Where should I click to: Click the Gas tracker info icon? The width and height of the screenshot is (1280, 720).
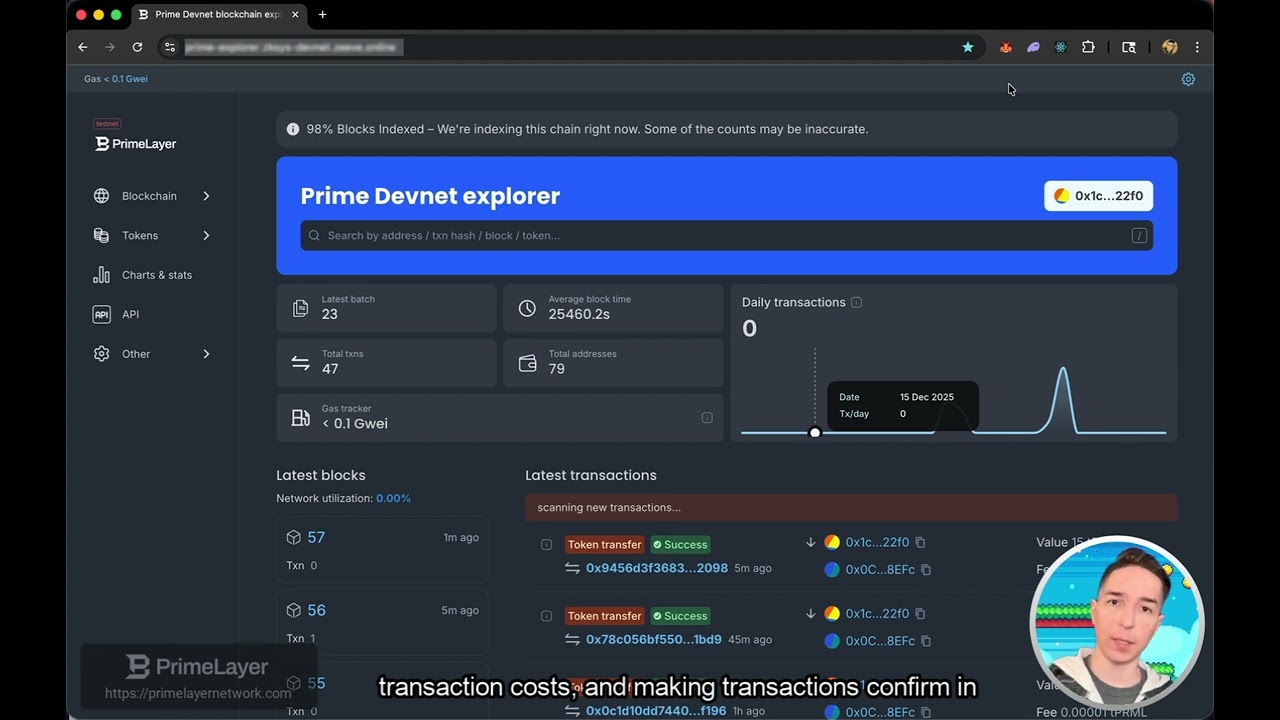[x=707, y=418]
